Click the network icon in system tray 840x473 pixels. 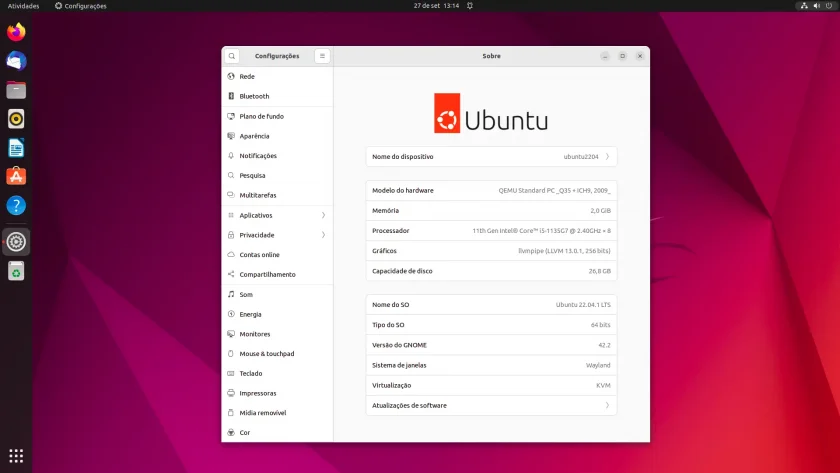[804, 5]
